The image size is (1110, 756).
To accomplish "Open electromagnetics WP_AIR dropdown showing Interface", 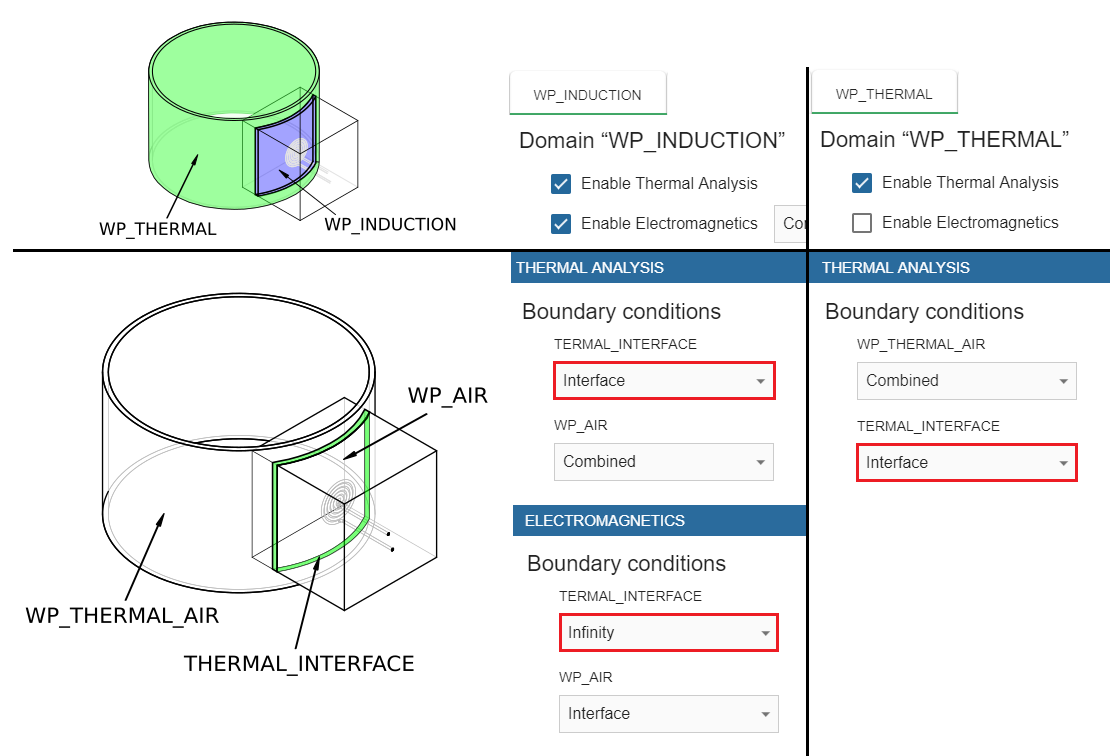I will point(668,714).
